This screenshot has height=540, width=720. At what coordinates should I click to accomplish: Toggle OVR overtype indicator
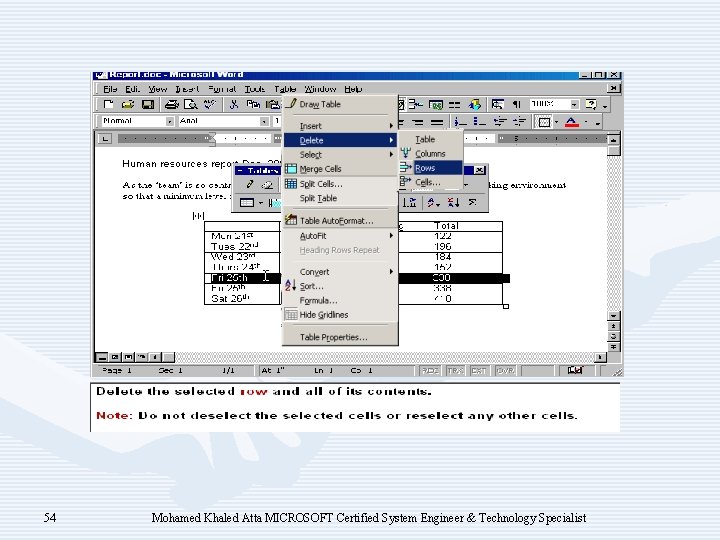[505, 371]
